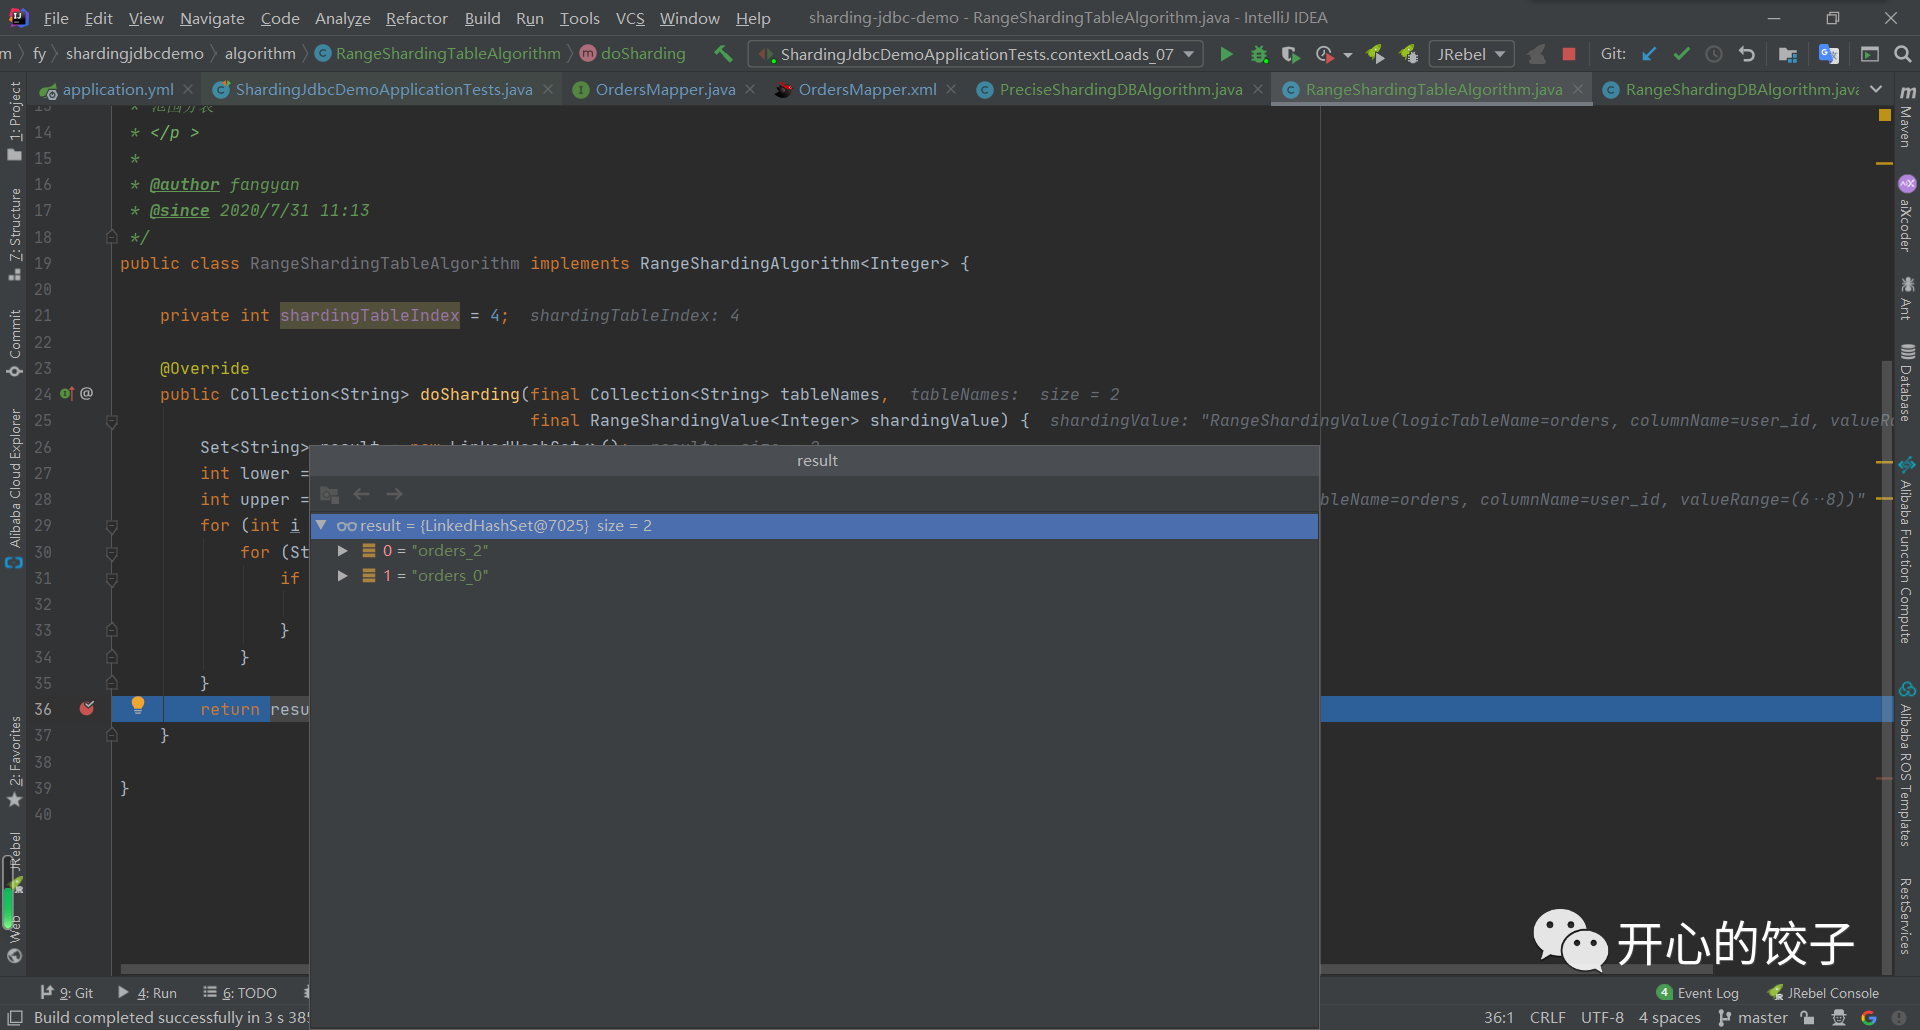This screenshot has height=1030, width=1920.
Task: Expand element 1 "orders_0" in result
Action: pos(343,576)
